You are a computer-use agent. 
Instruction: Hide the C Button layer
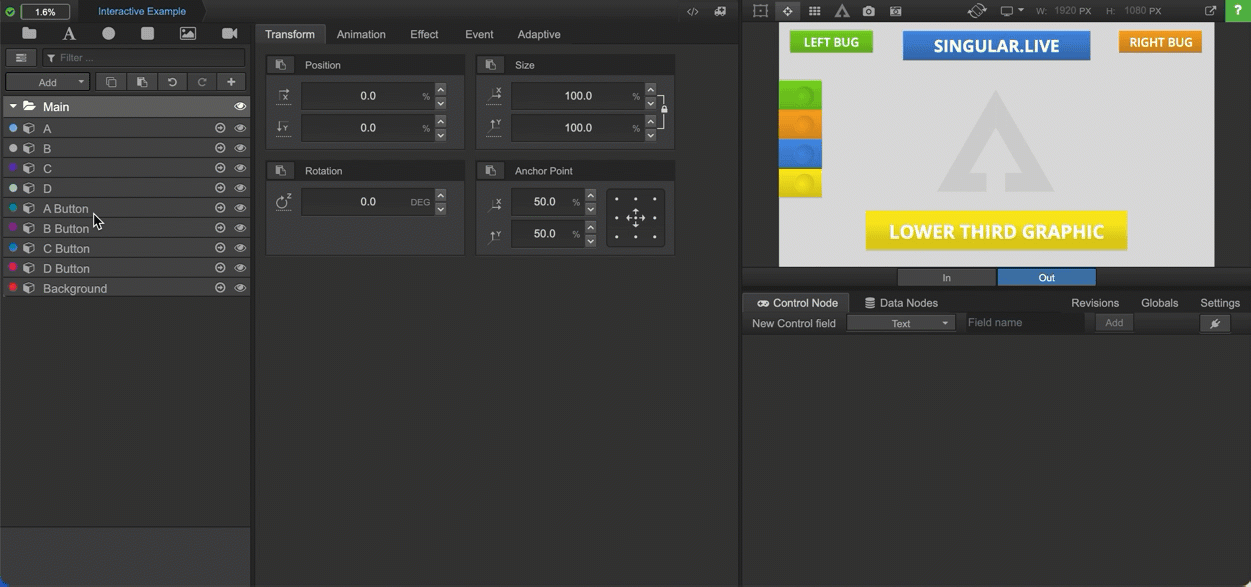pyautogui.click(x=240, y=248)
